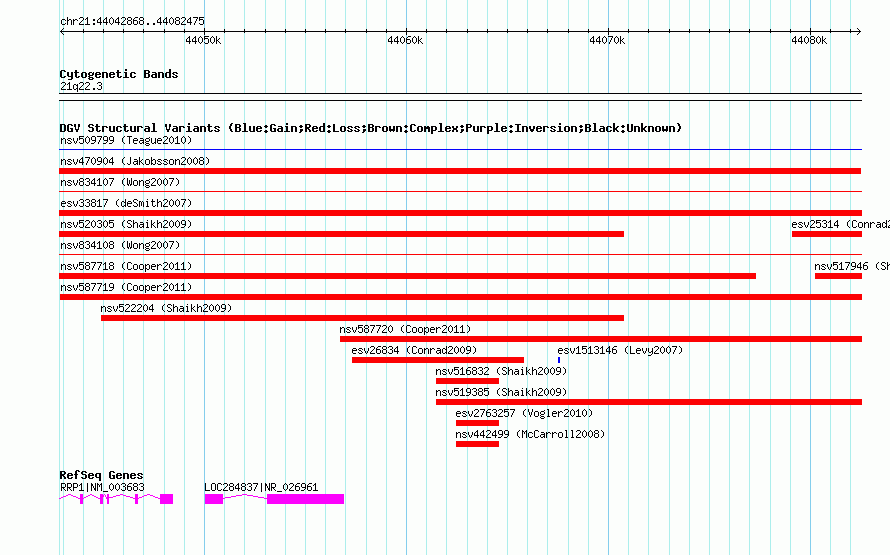
Task: Select the nsv470904 (Jakobsson2008) red bar
Action: tap(460, 171)
